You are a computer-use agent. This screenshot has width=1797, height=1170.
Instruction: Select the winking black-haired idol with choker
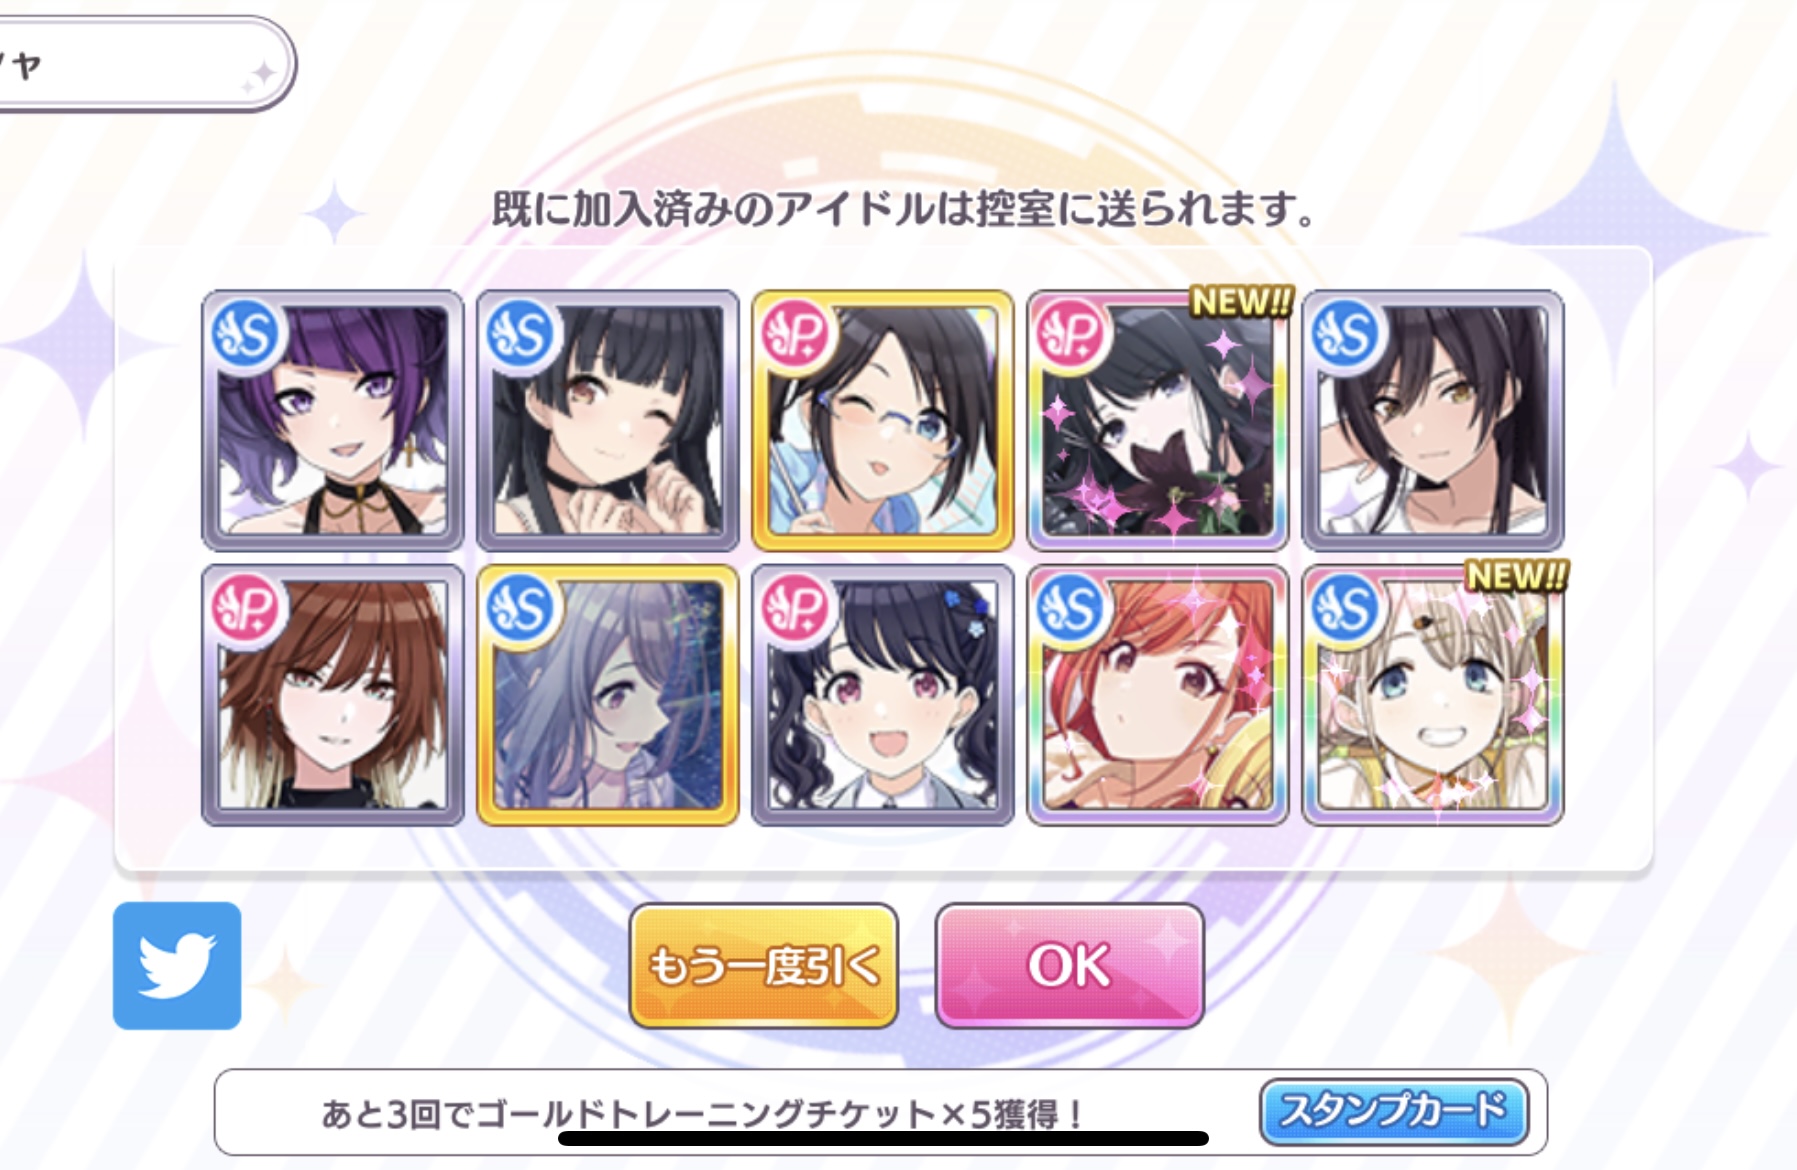coord(608,421)
